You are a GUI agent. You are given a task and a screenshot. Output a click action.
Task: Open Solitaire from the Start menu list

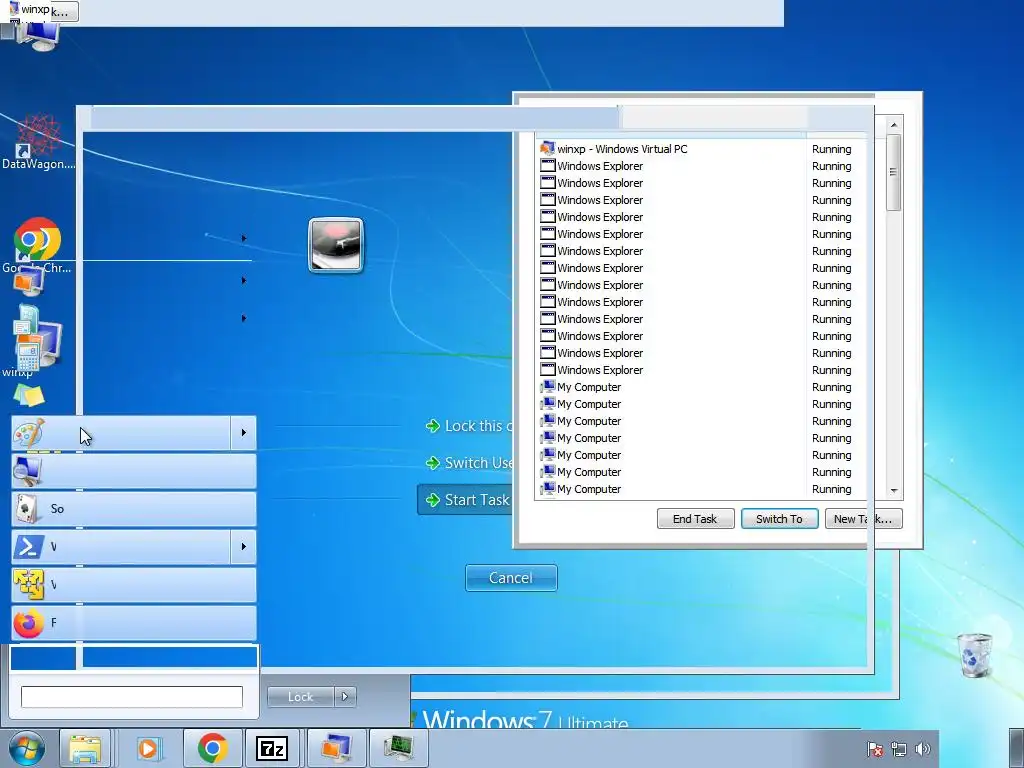tap(134, 508)
